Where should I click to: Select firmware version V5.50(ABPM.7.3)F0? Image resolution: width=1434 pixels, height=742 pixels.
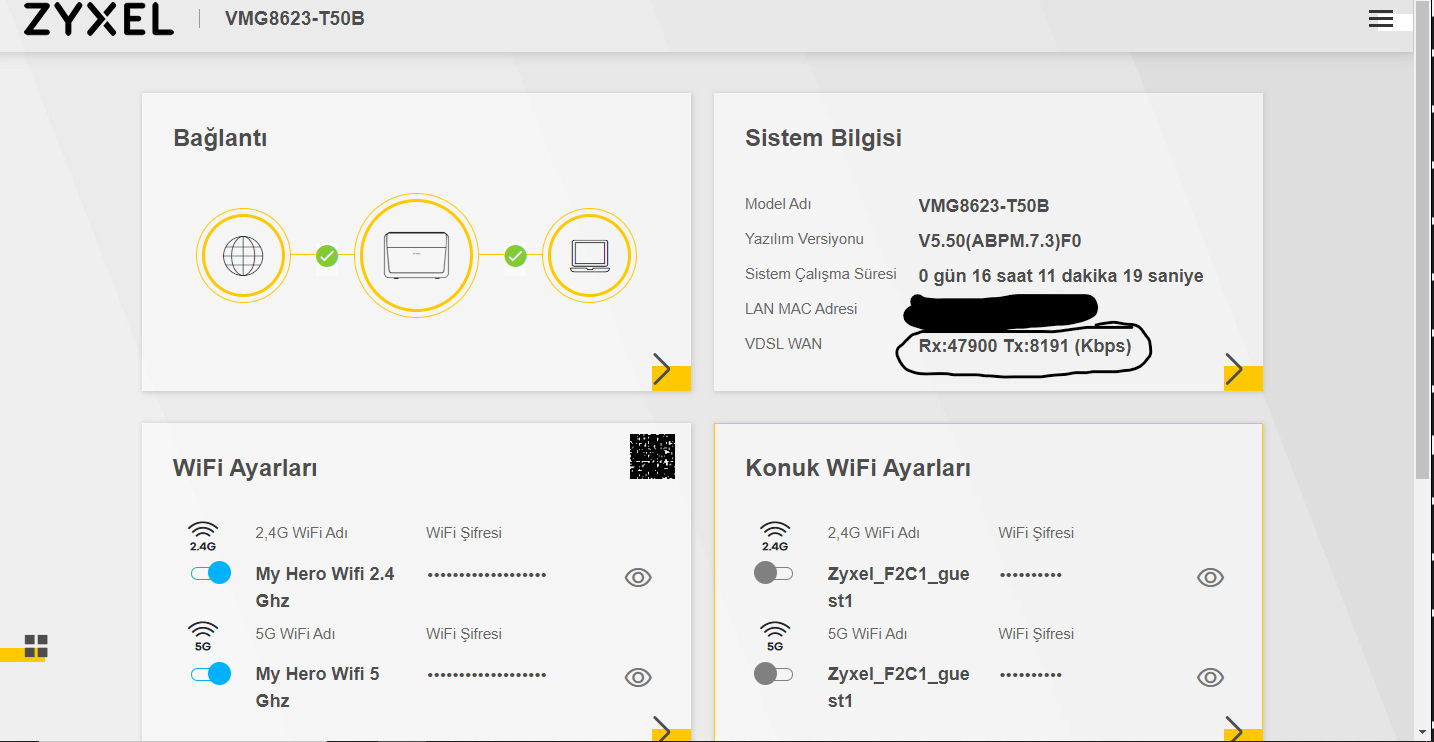(1000, 240)
